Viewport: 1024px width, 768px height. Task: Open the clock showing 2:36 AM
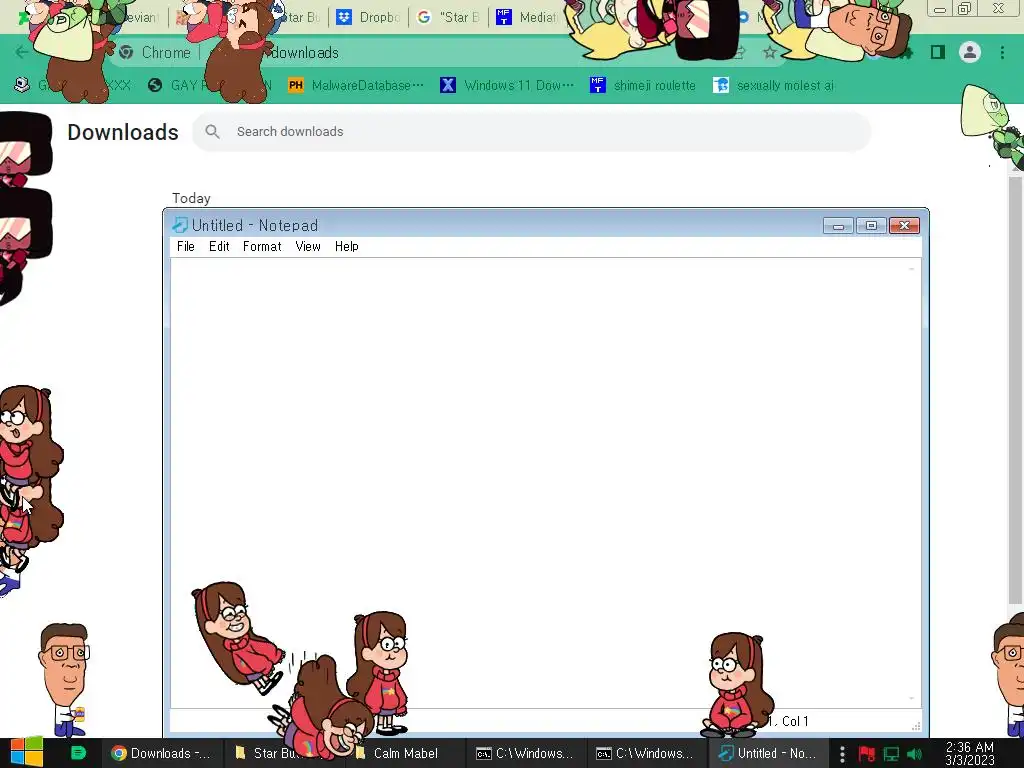pyautogui.click(x=970, y=753)
